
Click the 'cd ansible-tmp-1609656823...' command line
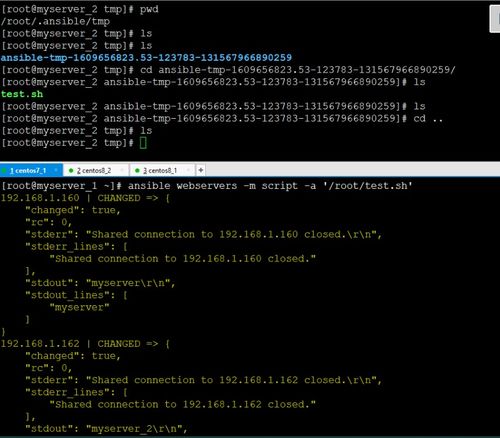(228, 70)
